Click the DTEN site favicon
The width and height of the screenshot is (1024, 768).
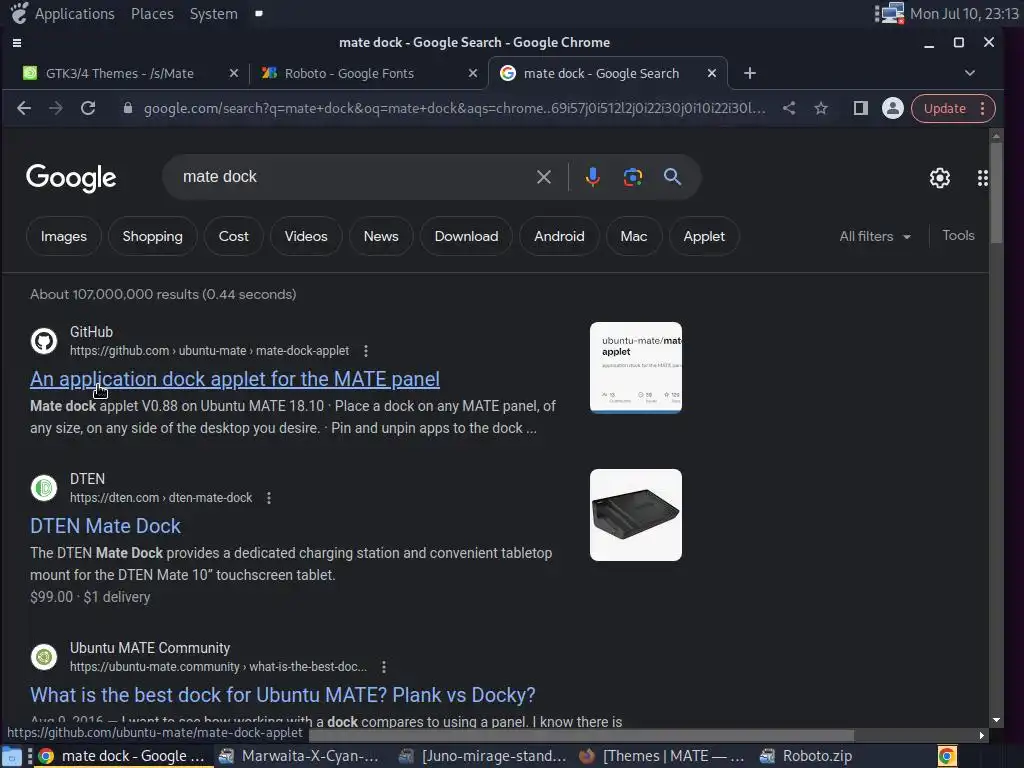click(x=44, y=488)
